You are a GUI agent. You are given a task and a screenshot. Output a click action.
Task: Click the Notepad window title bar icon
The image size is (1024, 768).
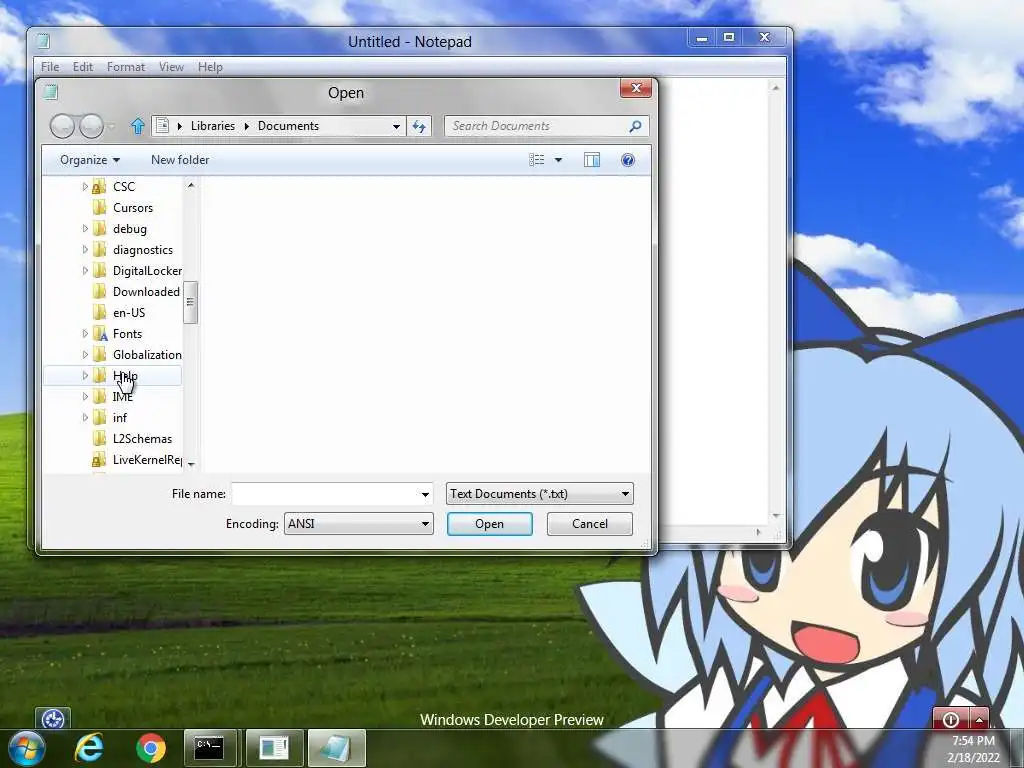[x=43, y=42]
